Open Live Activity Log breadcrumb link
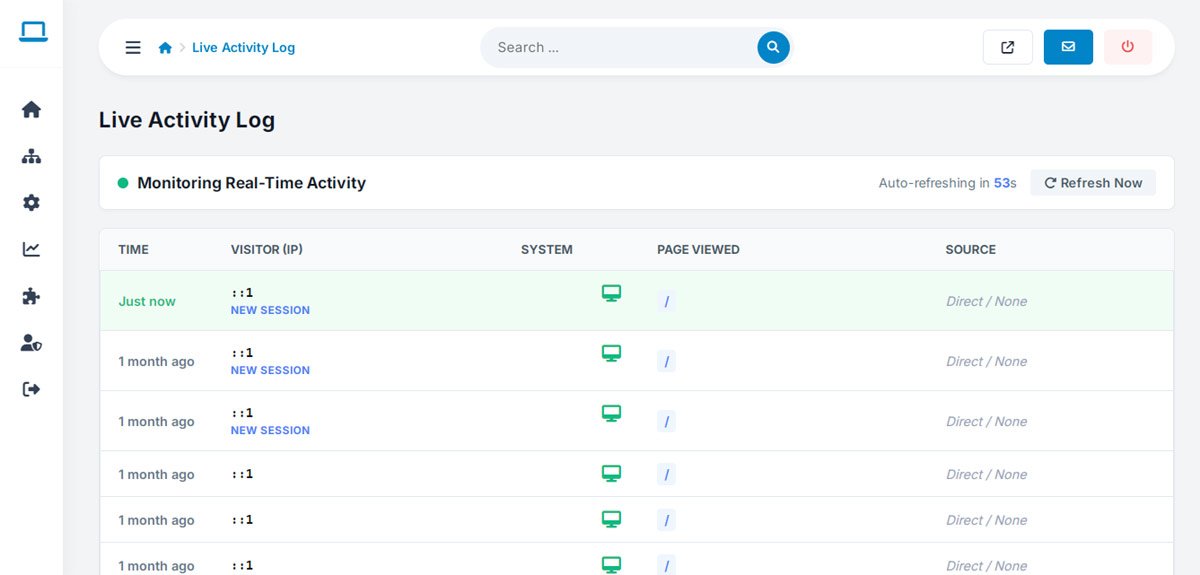The width and height of the screenshot is (1200, 575). click(243, 47)
